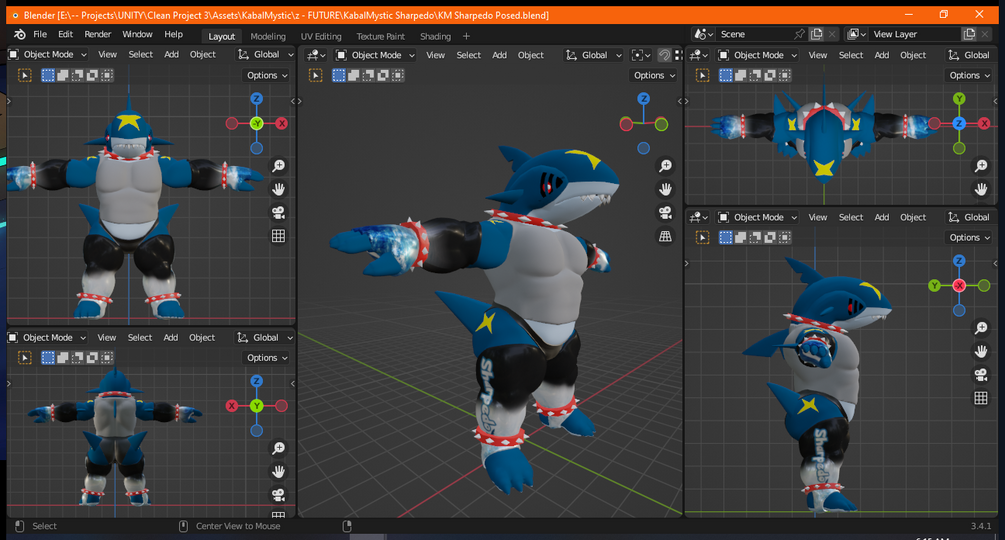Select Box tool icon in side-view viewport
Screen dimensions: 1005x540
tap(702, 238)
